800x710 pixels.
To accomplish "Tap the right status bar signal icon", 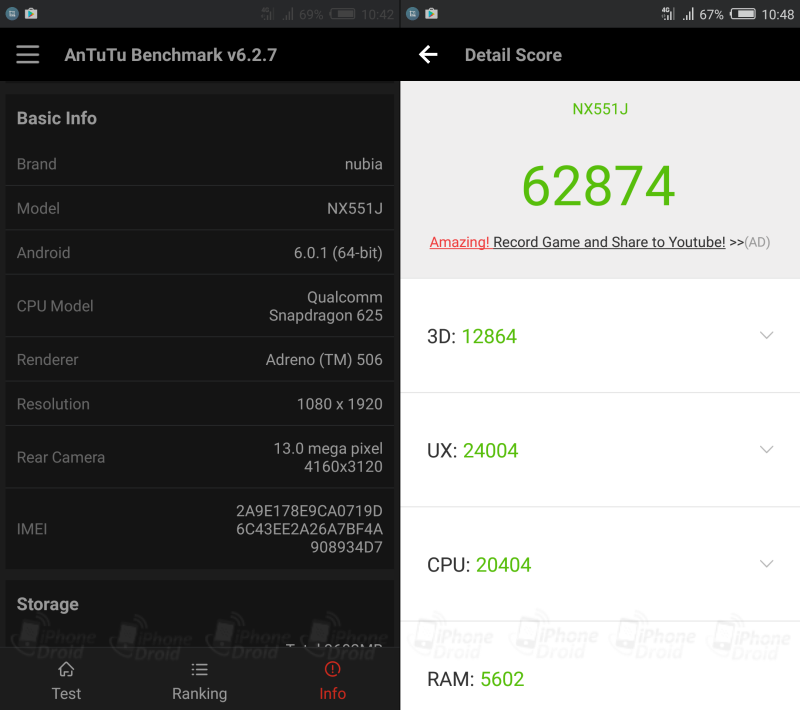I will (689, 14).
